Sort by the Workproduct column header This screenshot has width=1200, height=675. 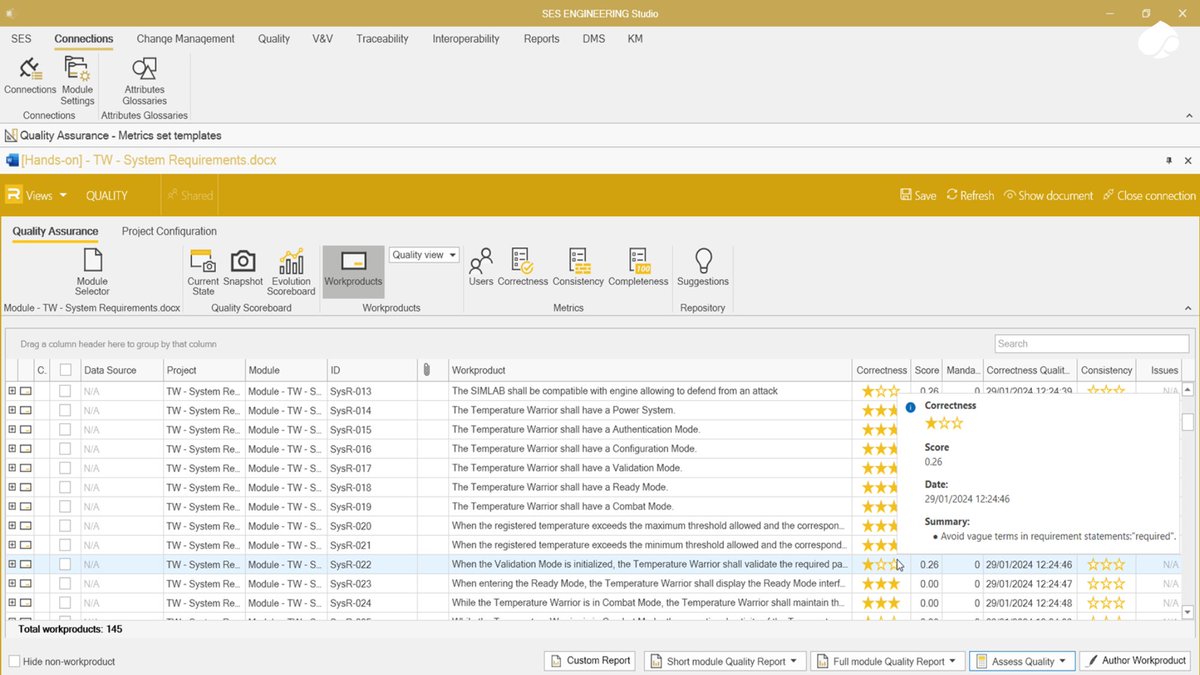650,370
